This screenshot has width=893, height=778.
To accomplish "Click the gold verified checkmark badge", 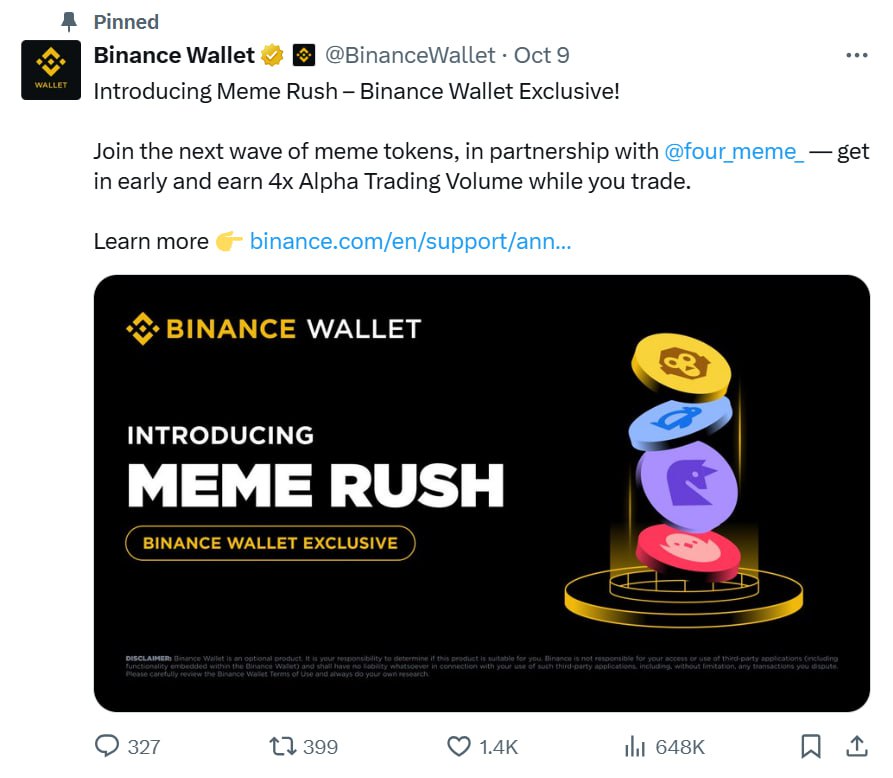I will [271, 55].
